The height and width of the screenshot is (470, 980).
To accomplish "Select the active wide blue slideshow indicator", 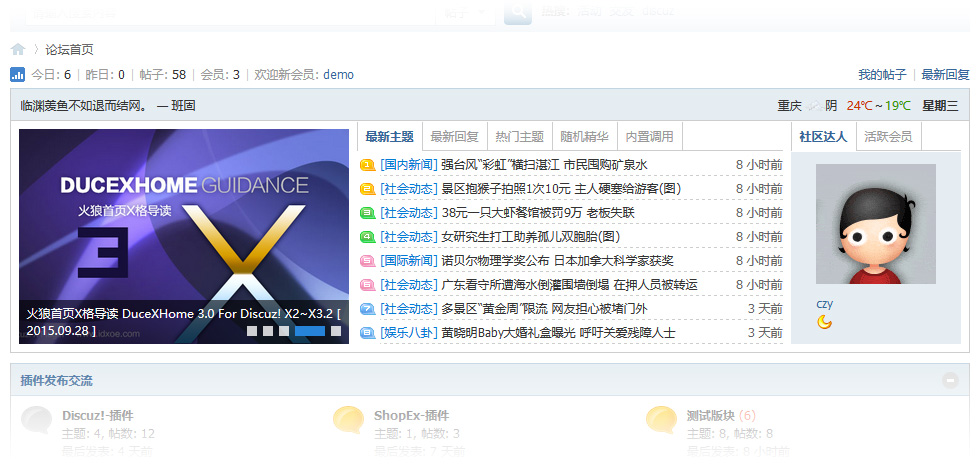I will (x=310, y=330).
